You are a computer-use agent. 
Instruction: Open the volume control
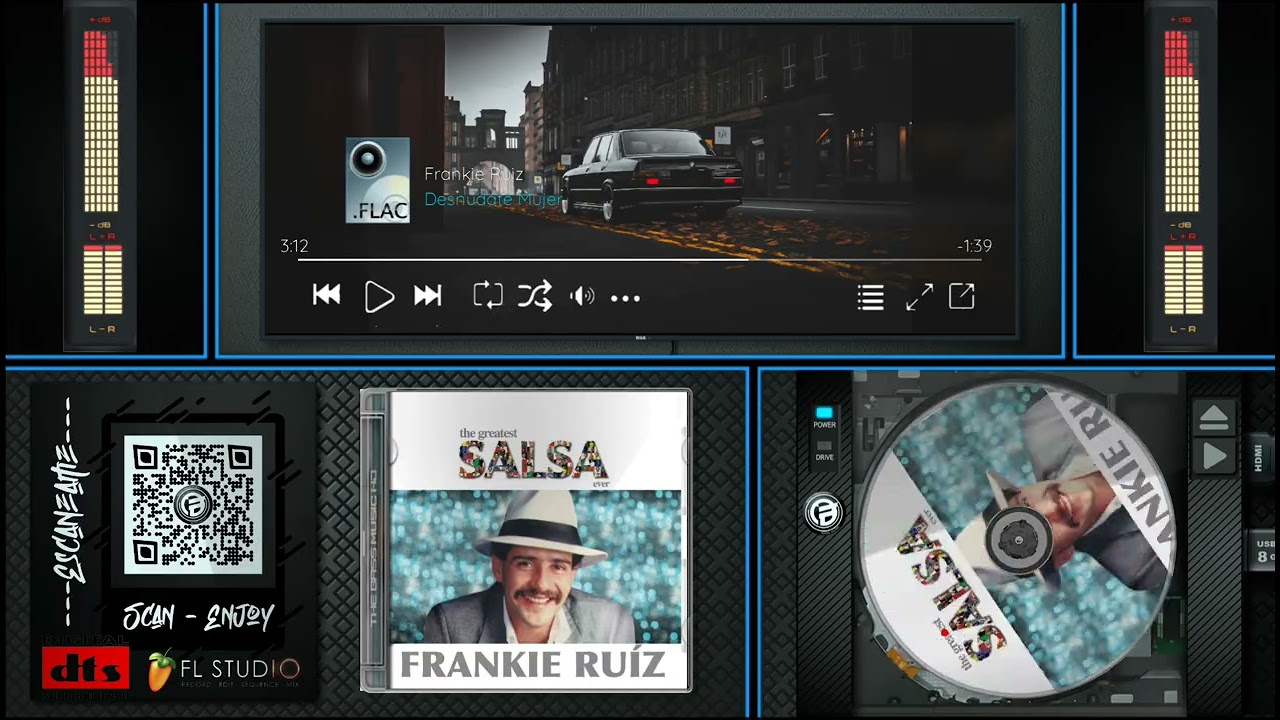[582, 297]
